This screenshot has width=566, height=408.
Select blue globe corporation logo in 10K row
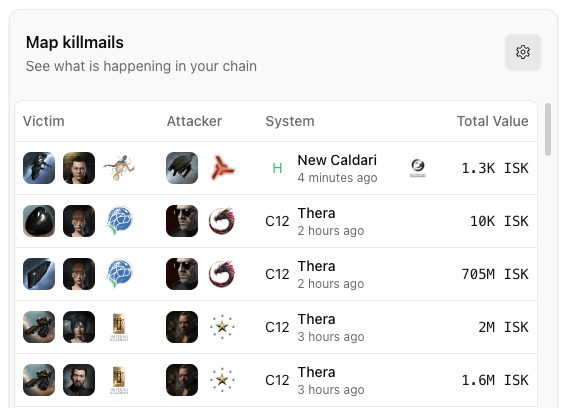[119, 221]
